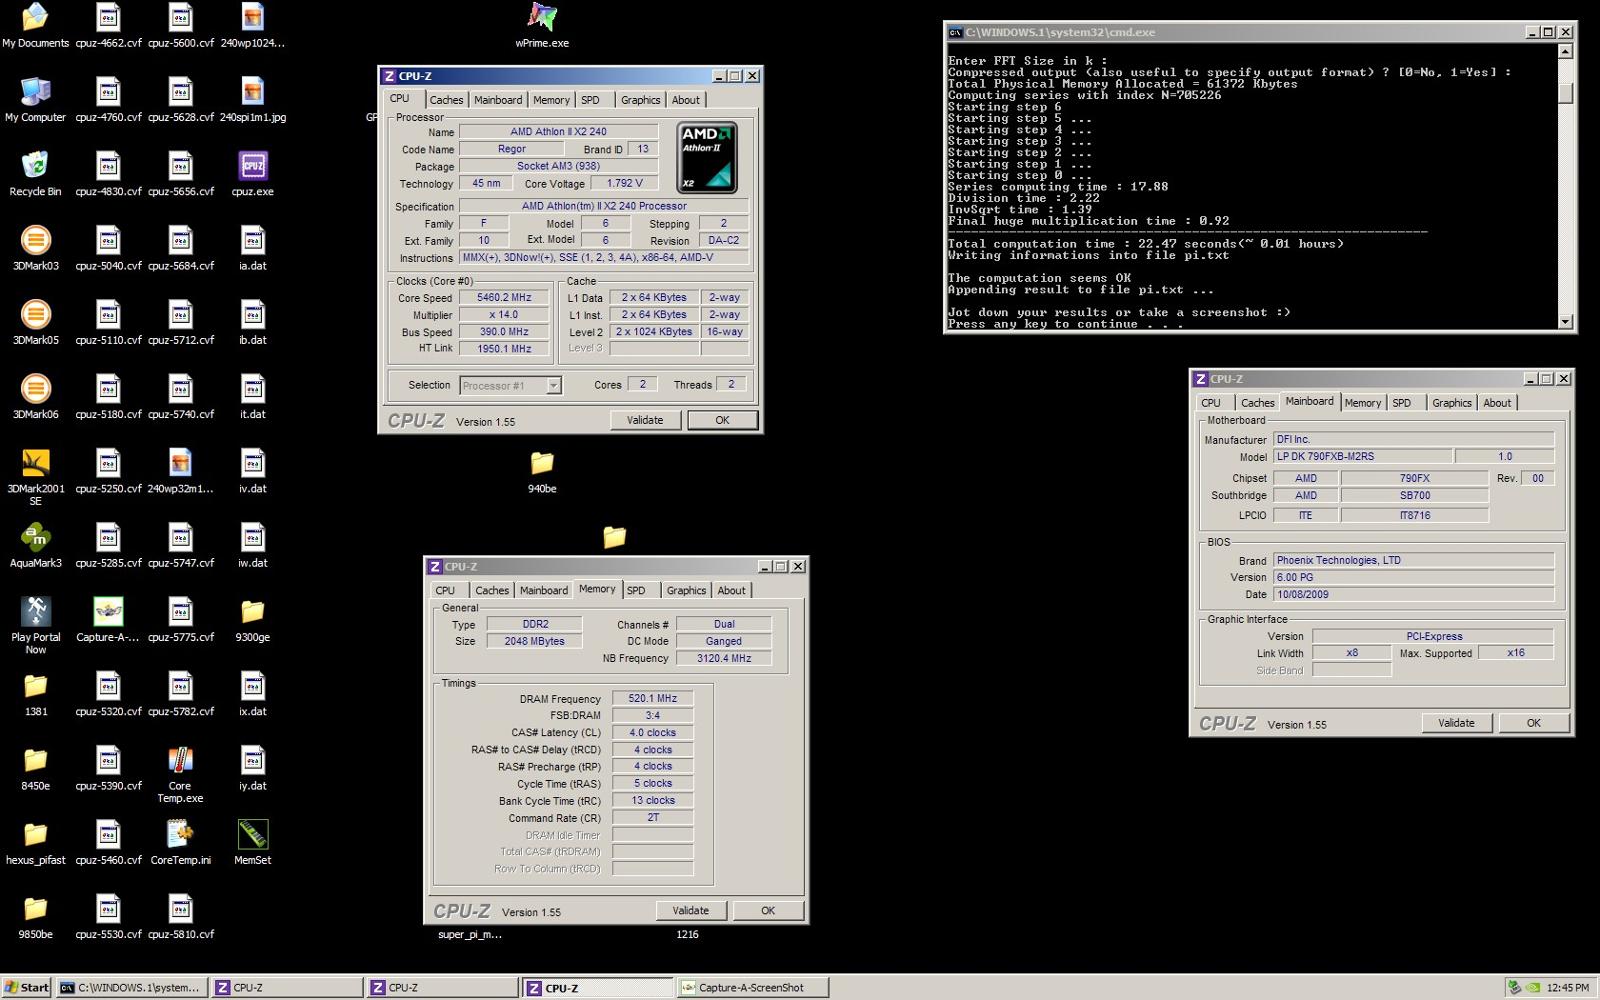This screenshot has width=1600, height=1000.
Task: Click Validate in CPU-Z CPU window
Action: point(645,420)
